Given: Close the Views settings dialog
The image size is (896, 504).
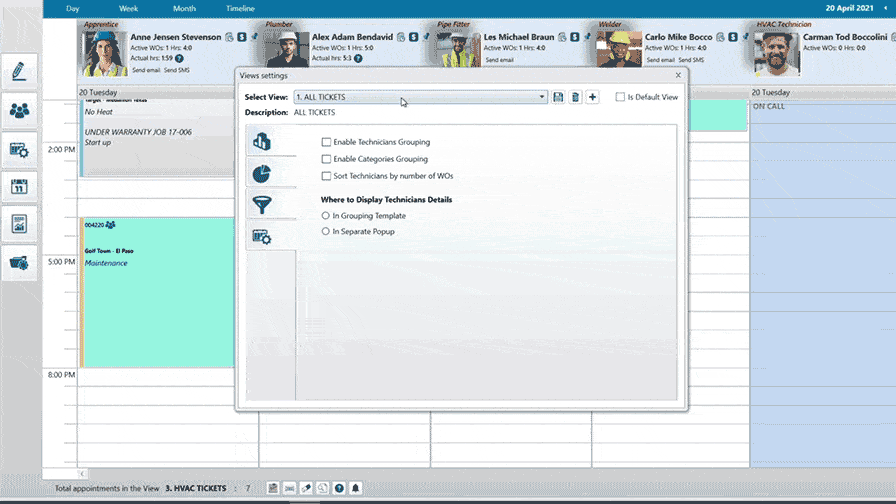Looking at the screenshot, I should [678, 75].
